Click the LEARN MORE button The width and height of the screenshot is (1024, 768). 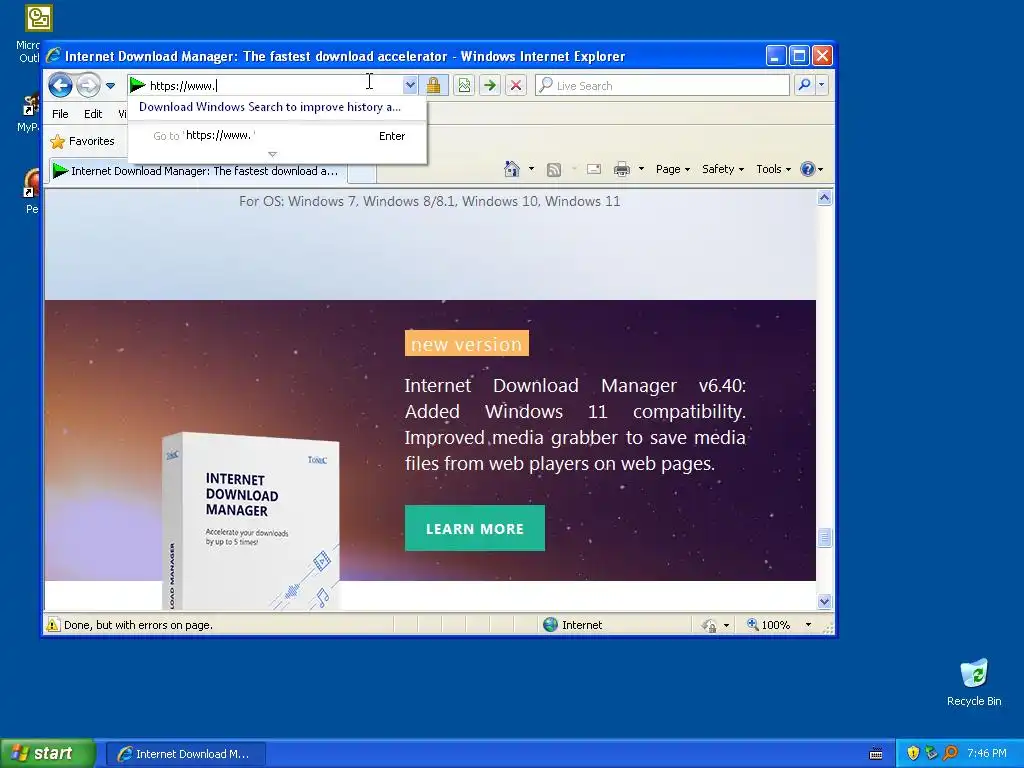(475, 528)
